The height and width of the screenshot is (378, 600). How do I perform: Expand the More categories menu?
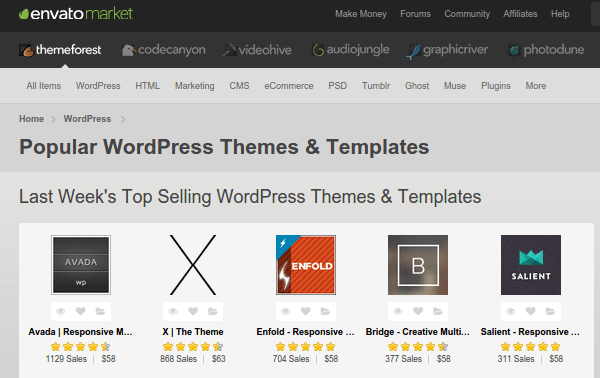point(535,86)
